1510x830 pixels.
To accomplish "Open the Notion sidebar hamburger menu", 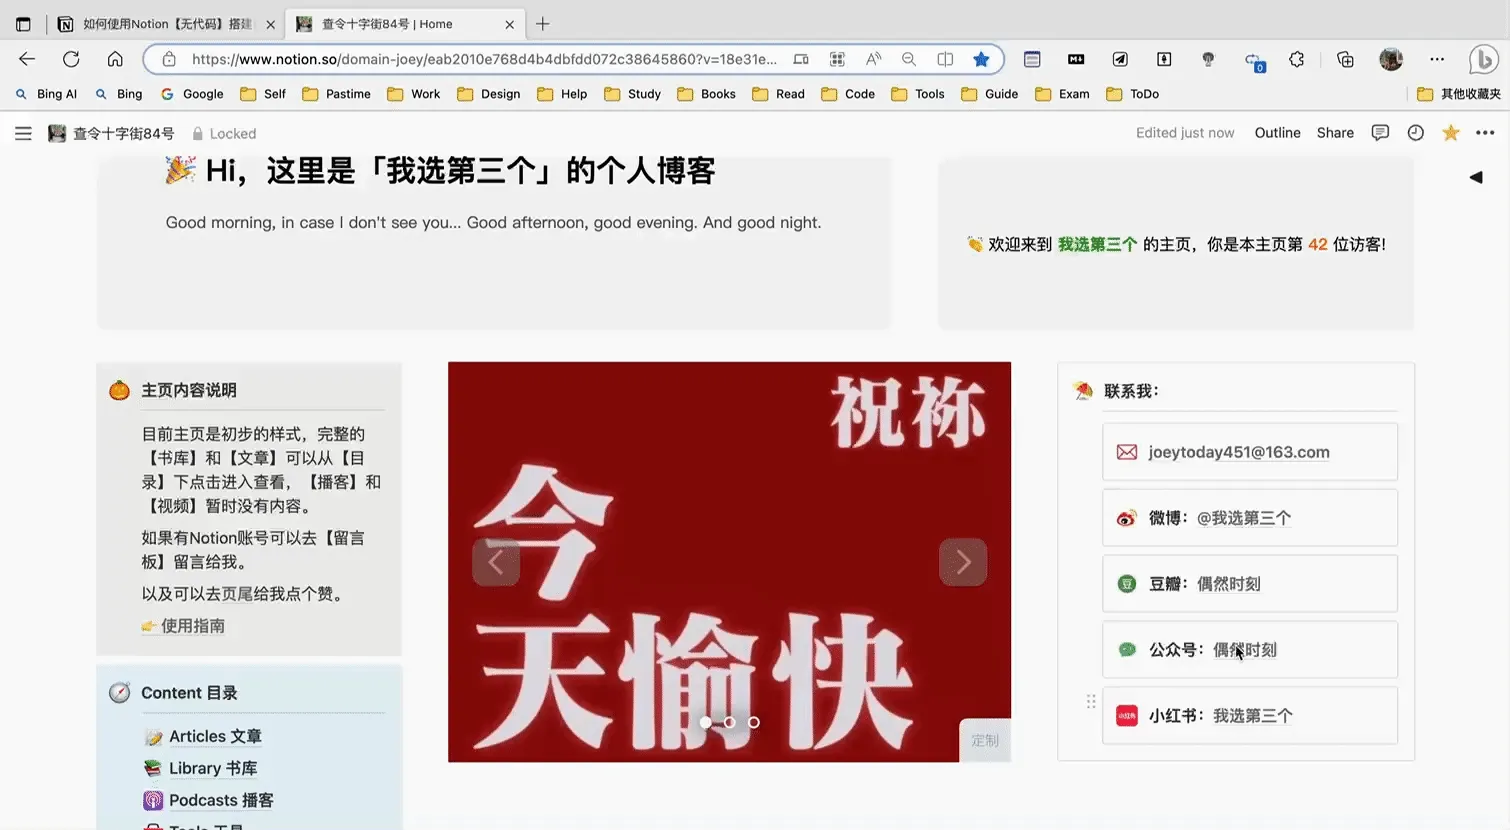I will coord(23,133).
